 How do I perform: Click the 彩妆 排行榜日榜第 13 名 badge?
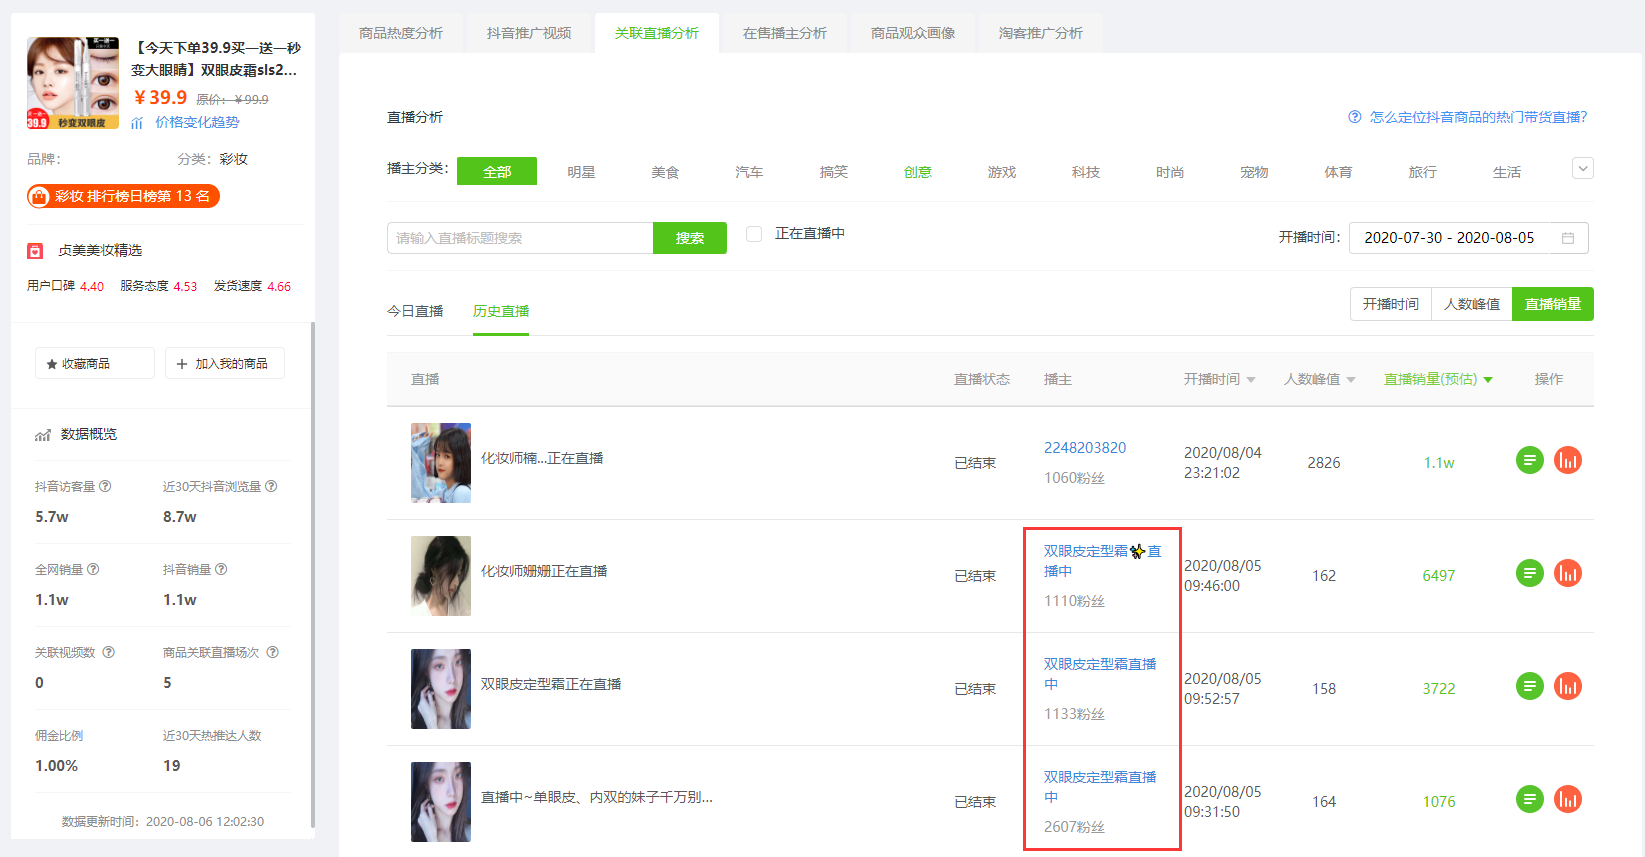[x=123, y=196]
